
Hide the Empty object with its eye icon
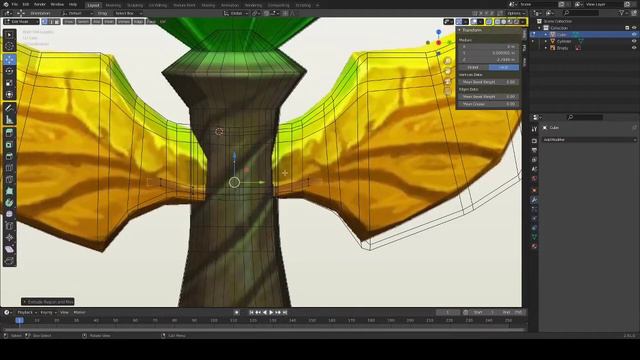click(634, 48)
